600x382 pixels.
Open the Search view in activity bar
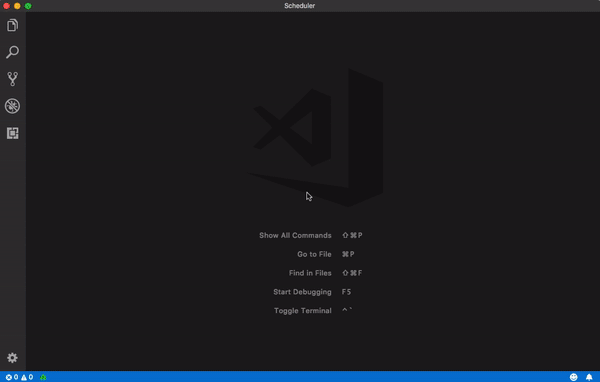(12, 52)
